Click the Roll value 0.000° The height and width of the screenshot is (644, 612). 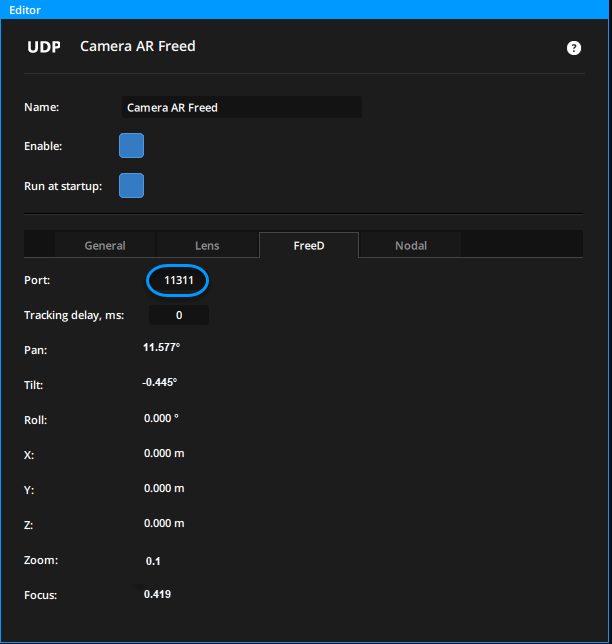coord(161,418)
